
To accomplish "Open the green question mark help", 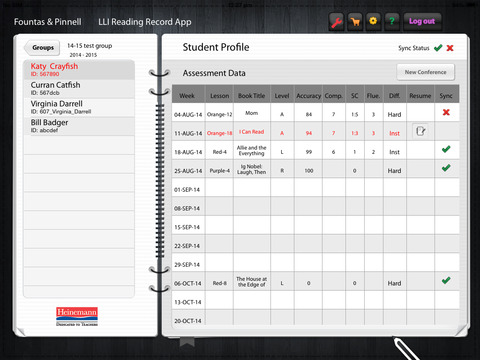I will click(392, 22).
